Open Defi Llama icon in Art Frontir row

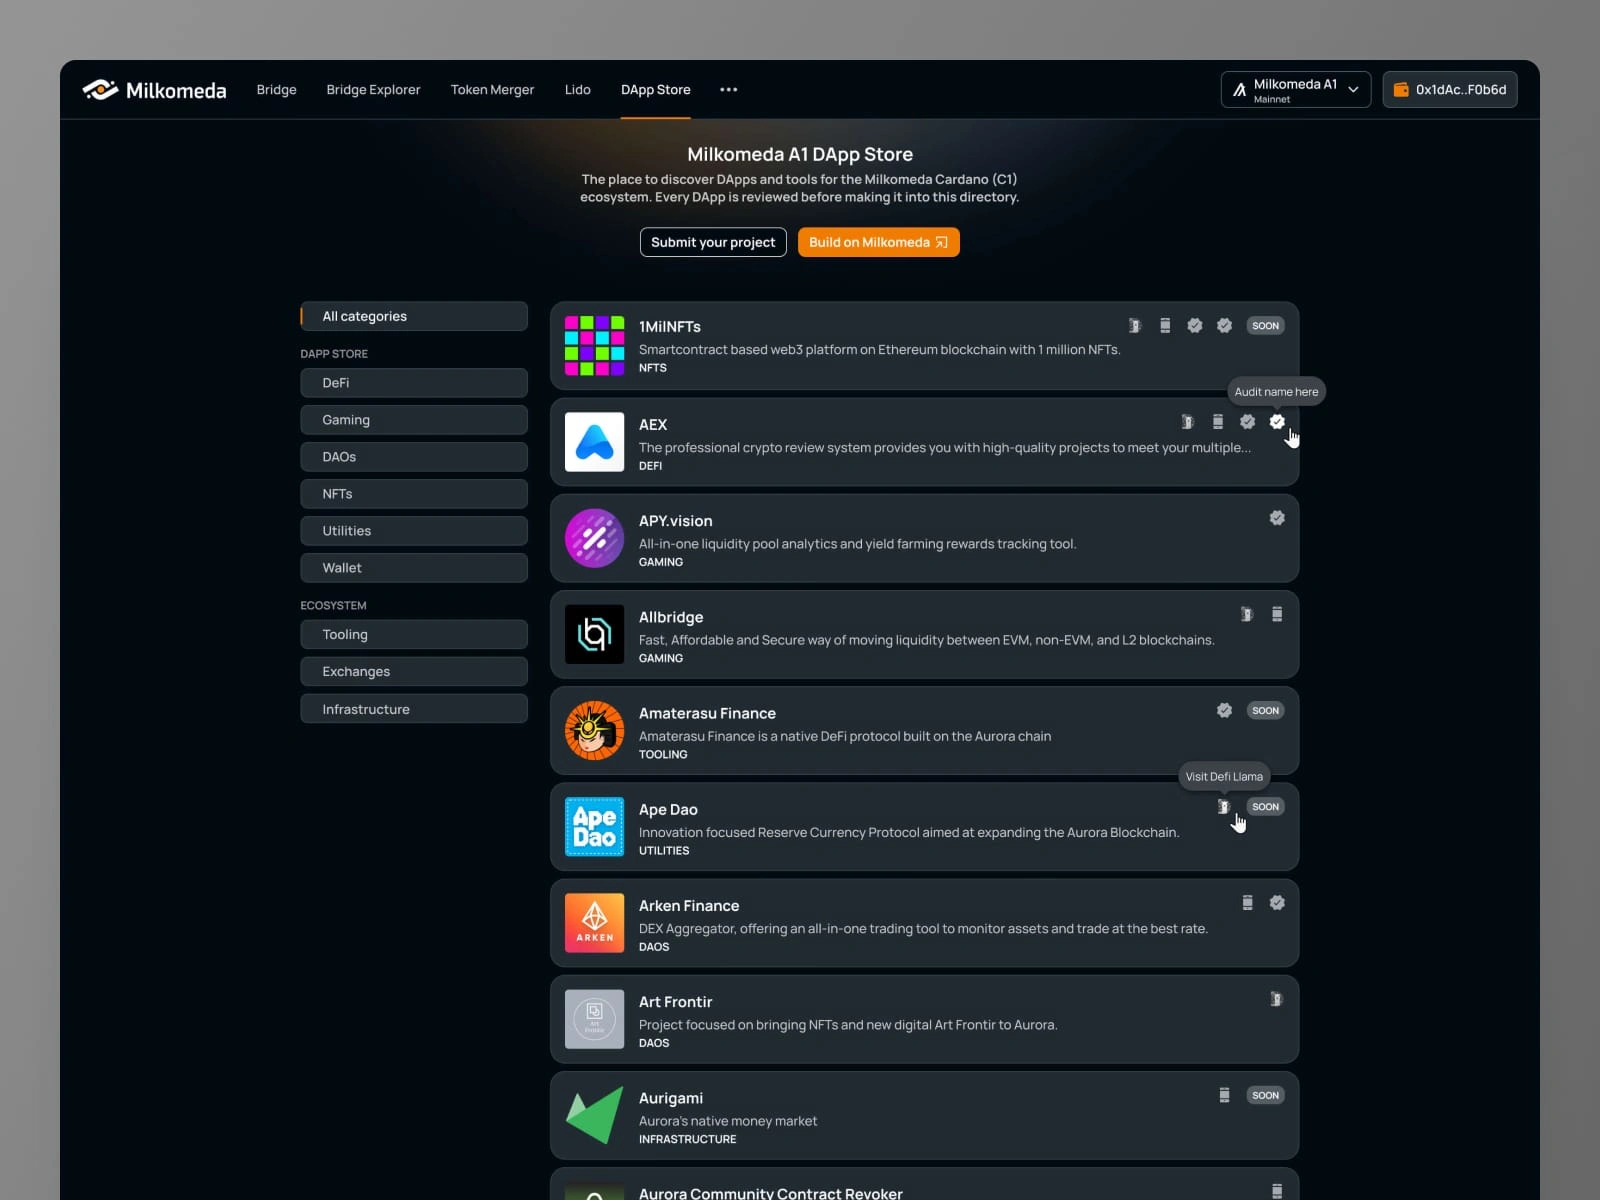point(1277,999)
